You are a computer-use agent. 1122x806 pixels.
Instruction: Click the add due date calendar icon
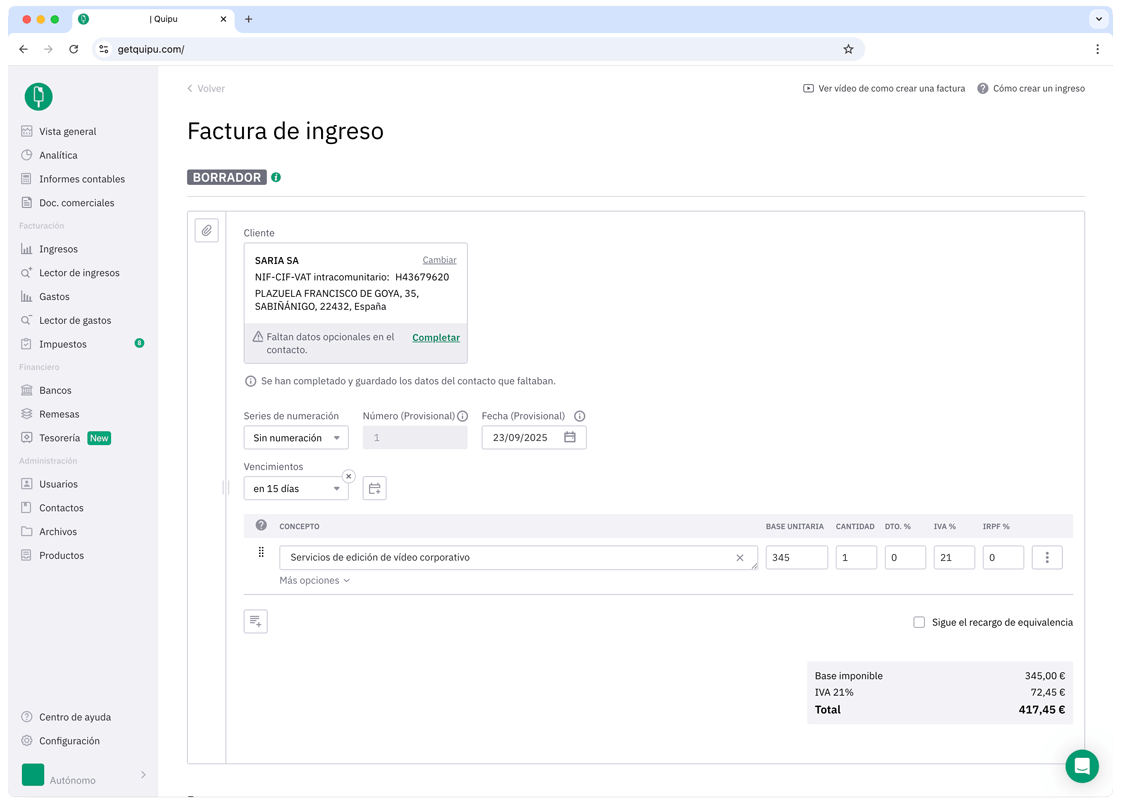tap(374, 489)
